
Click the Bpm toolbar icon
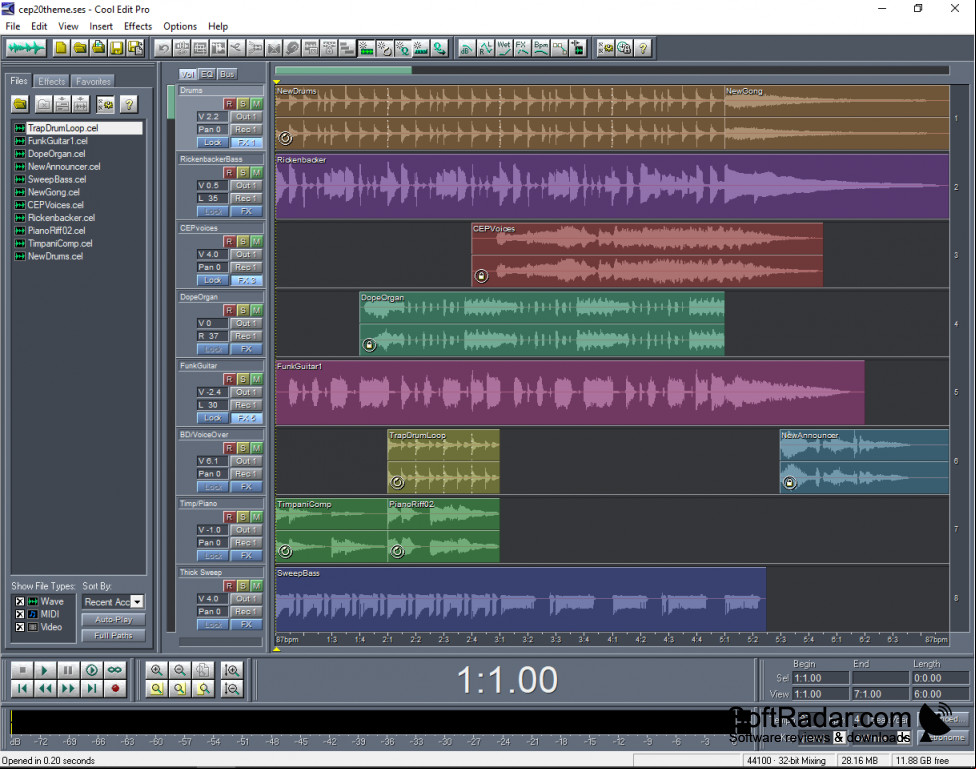[541, 48]
